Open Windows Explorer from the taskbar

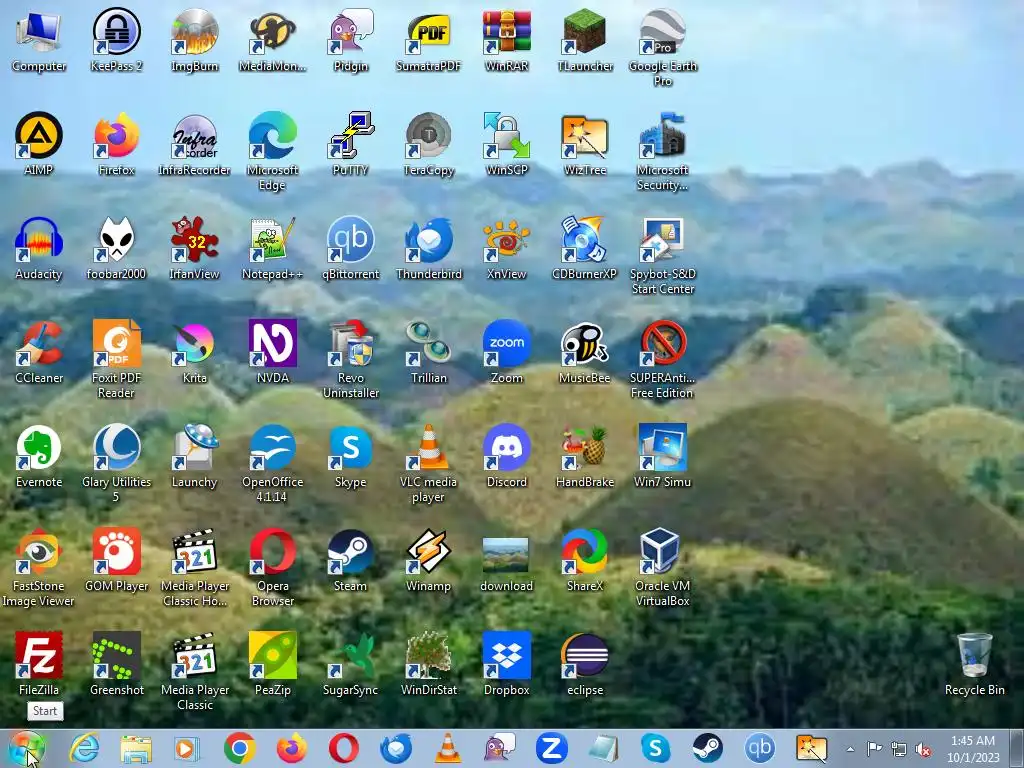(136, 748)
